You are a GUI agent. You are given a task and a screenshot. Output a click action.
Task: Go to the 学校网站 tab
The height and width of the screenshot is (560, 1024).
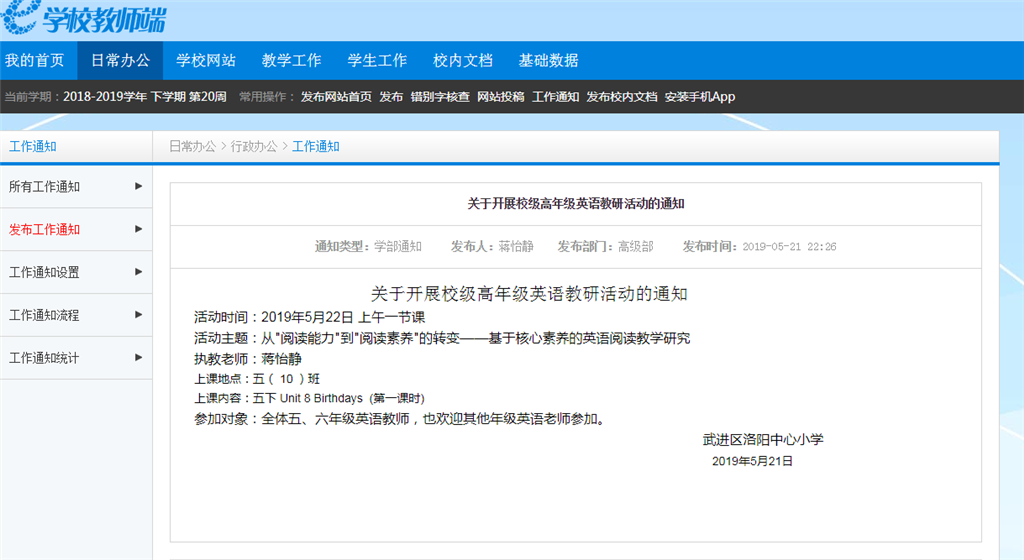(206, 61)
